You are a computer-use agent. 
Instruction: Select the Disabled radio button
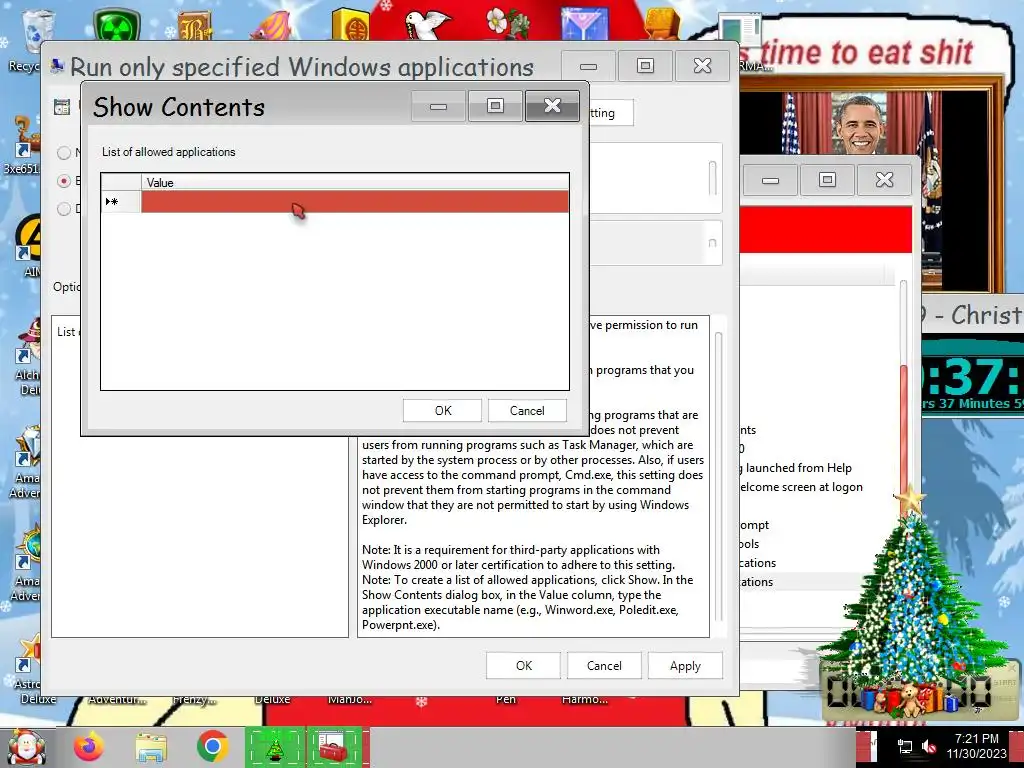coord(63,209)
